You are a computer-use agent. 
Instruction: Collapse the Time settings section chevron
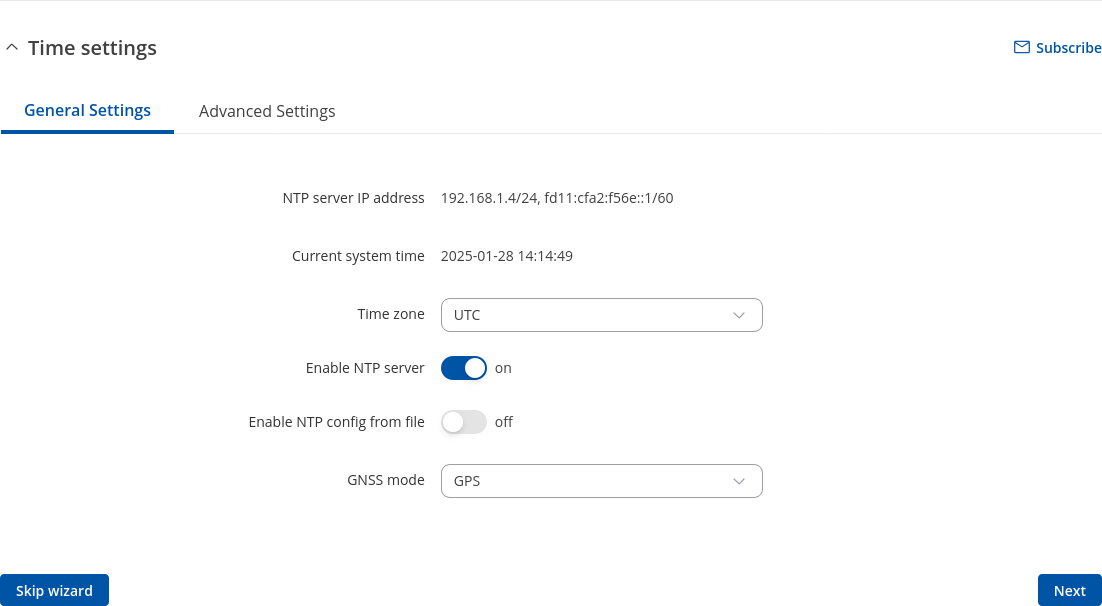[12, 48]
